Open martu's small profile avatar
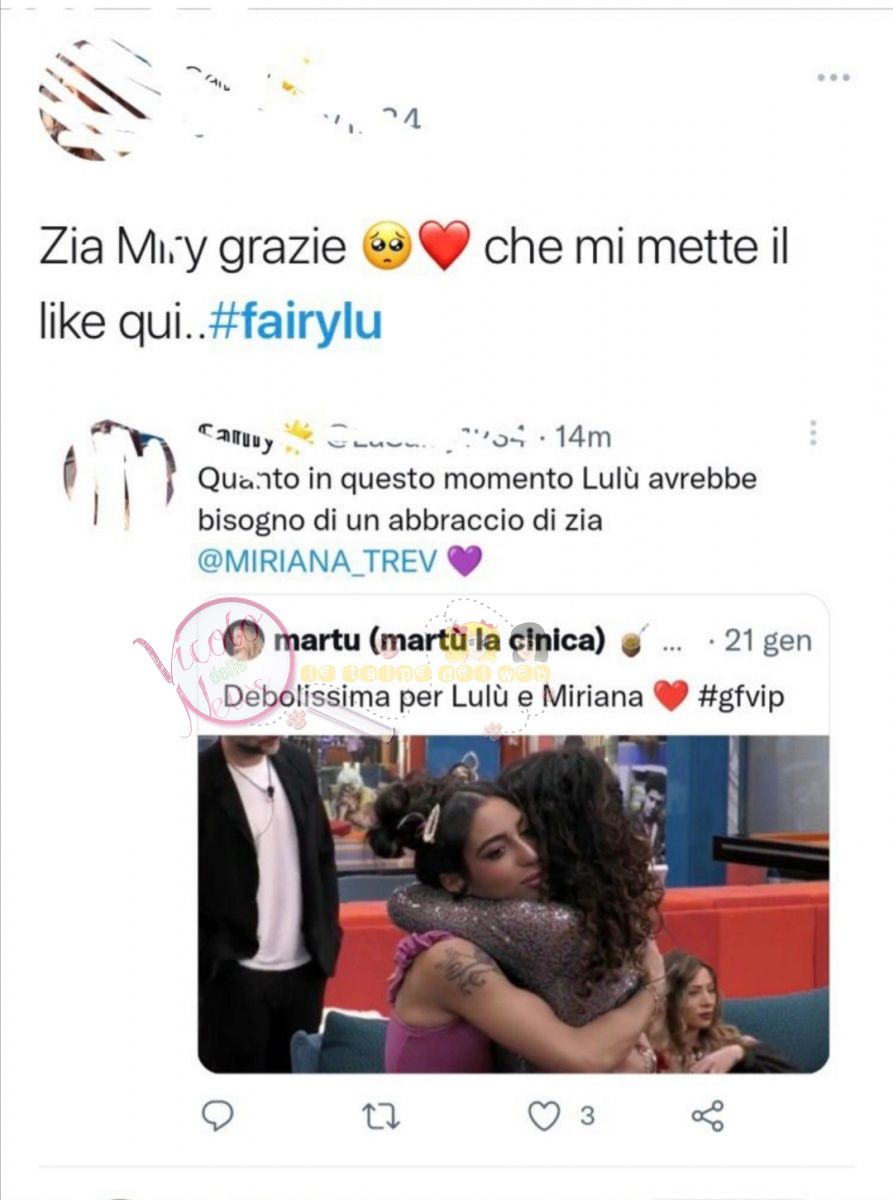Viewport: 893px width, 1200px height. [244, 641]
